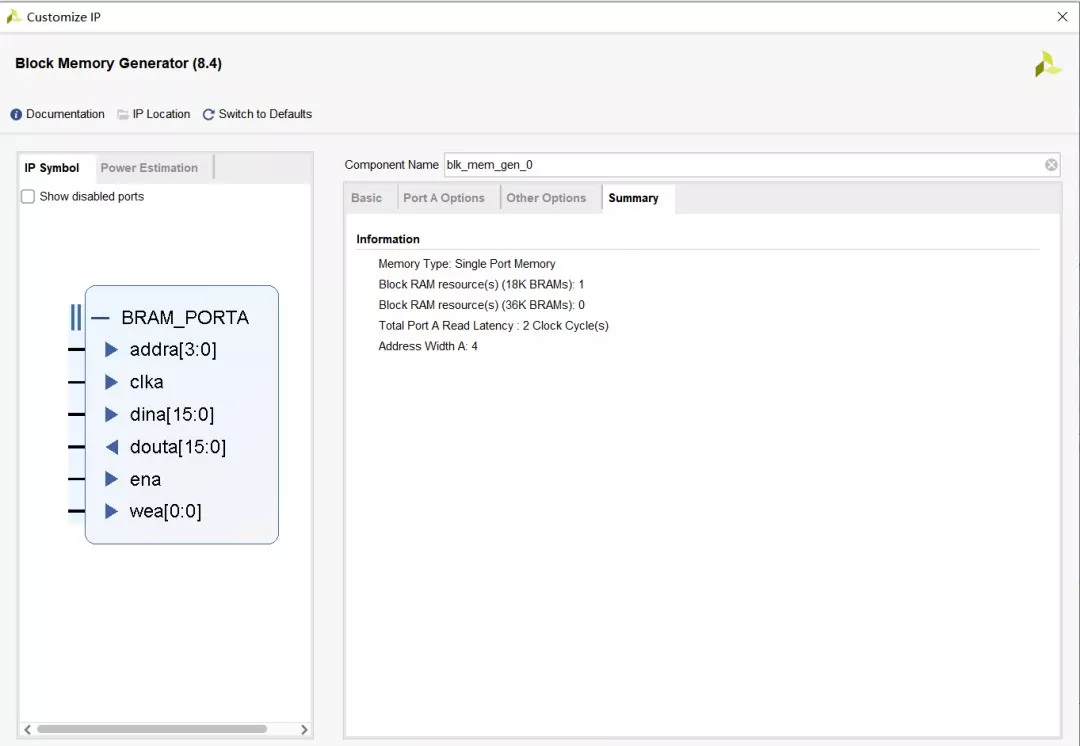Switch to the Port A Options tab
The width and height of the screenshot is (1080, 746).
[x=446, y=198]
